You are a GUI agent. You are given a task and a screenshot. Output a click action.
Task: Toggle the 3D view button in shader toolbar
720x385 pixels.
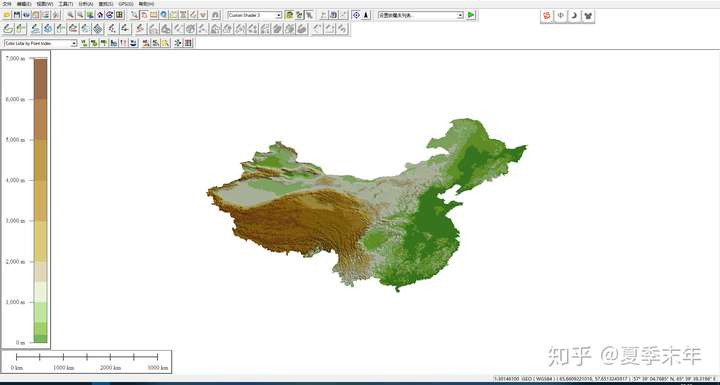299,15
